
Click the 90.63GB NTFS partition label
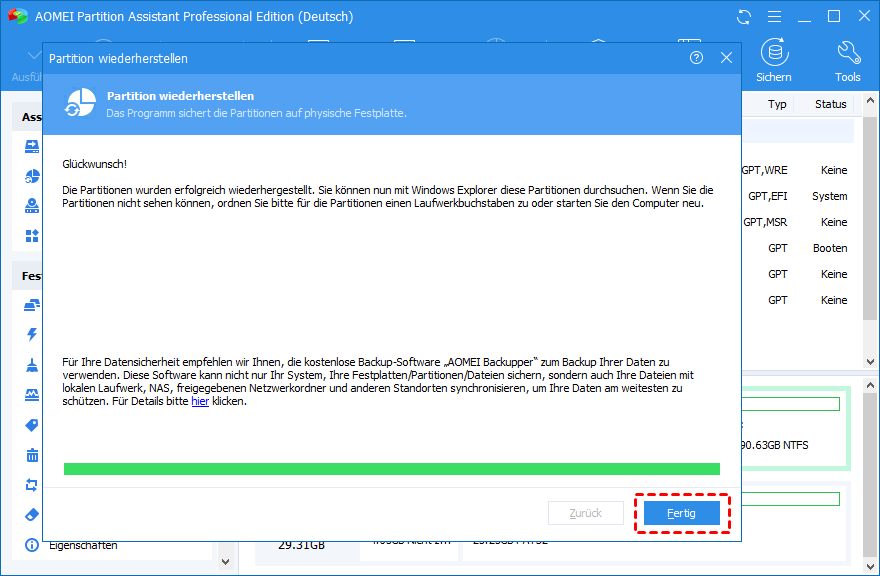[774, 445]
